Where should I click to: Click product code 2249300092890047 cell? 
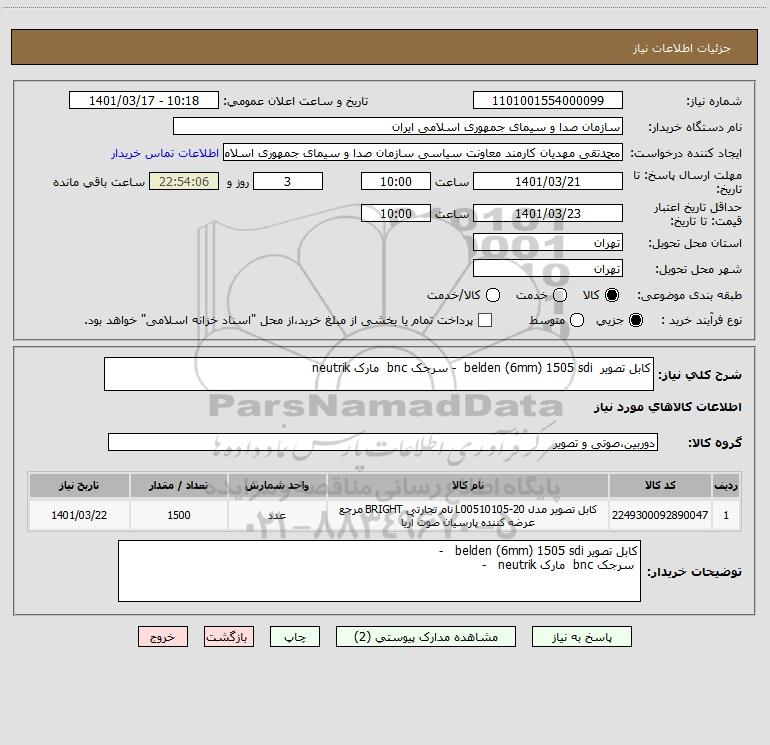point(660,515)
